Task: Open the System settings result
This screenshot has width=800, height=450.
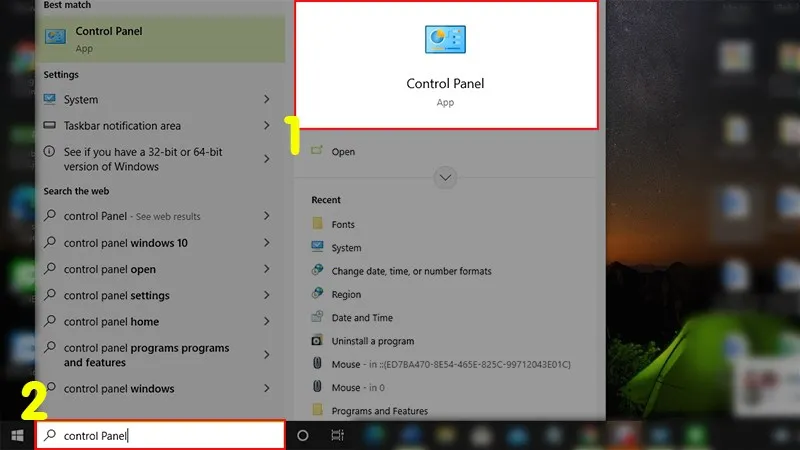Action: coord(160,99)
